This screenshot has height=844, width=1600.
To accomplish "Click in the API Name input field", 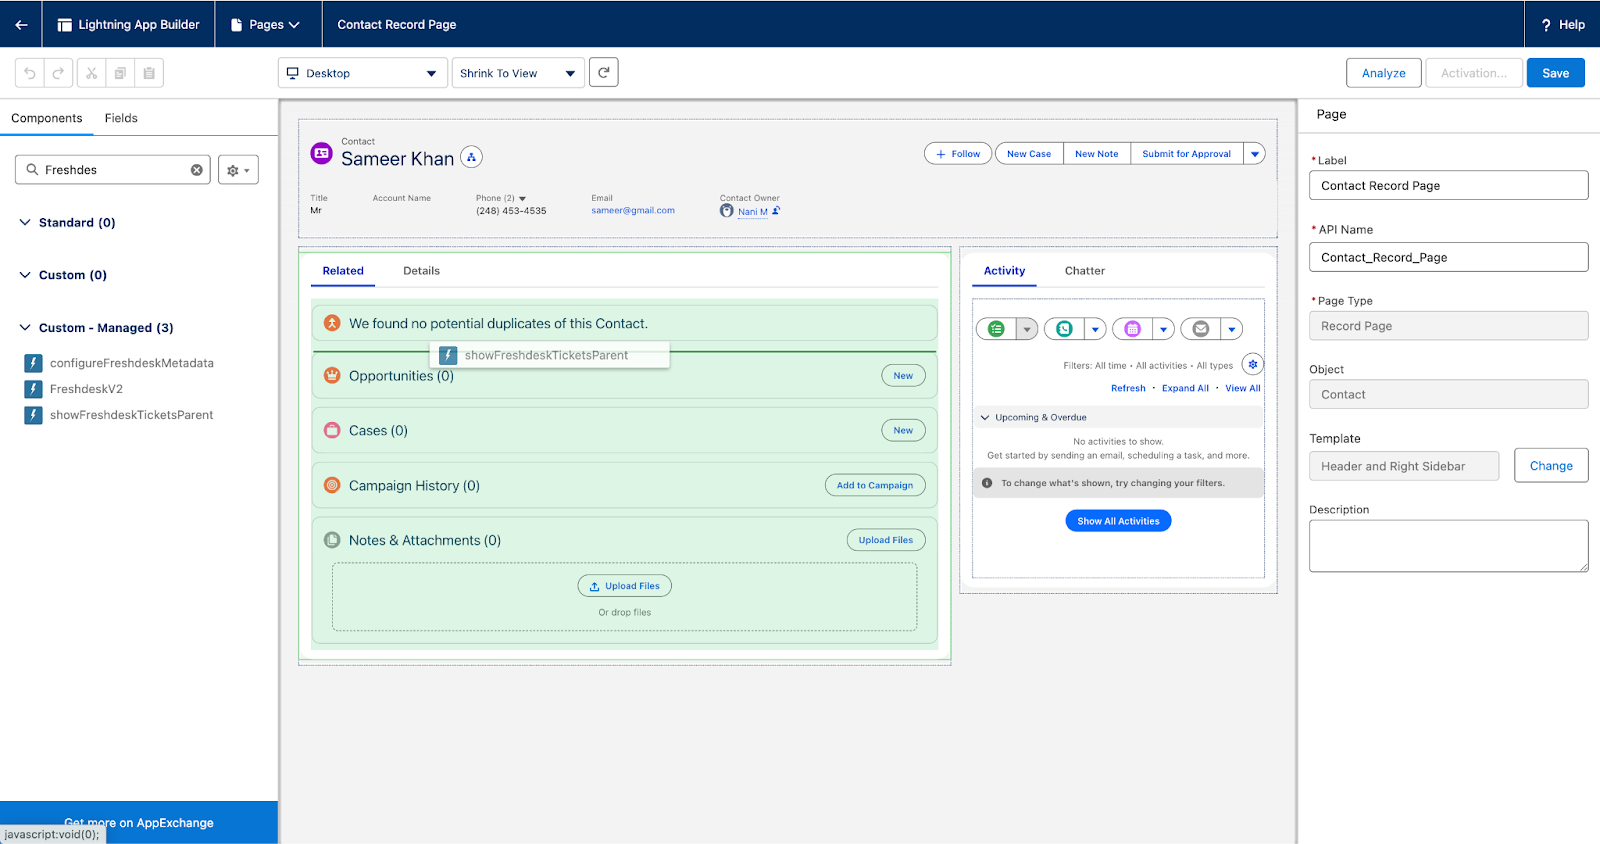I will 1448,257.
